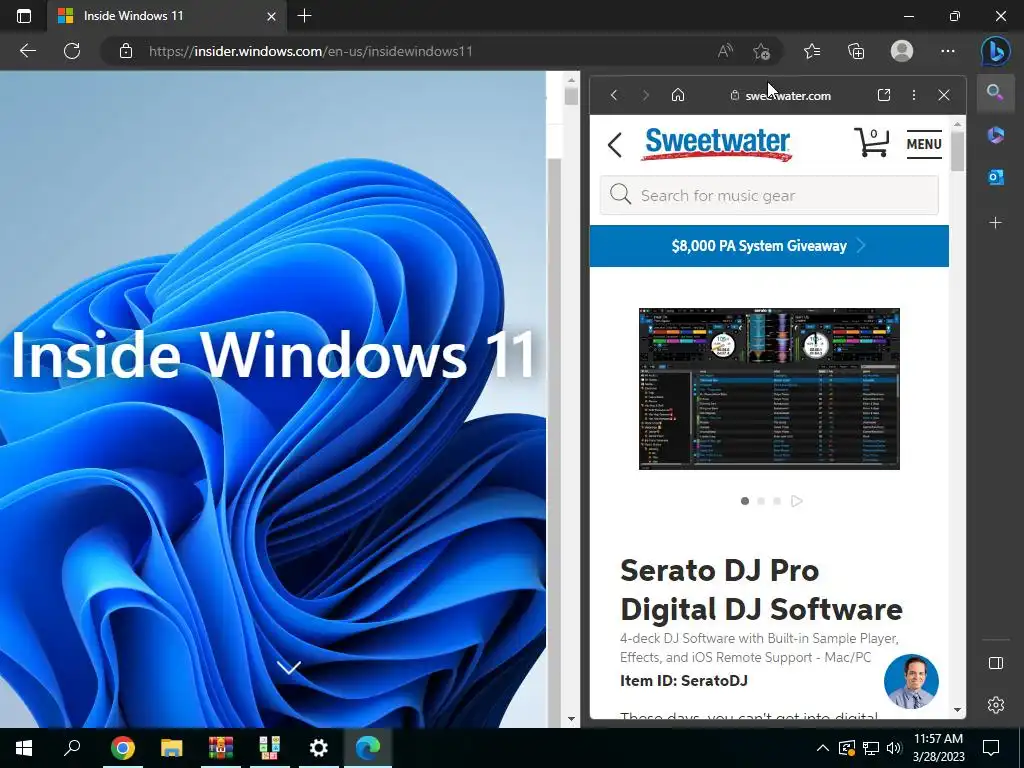Image resolution: width=1024 pixels, height=768 pixels.
Task: Open sidebar settings gear
Action: point(995,705)
